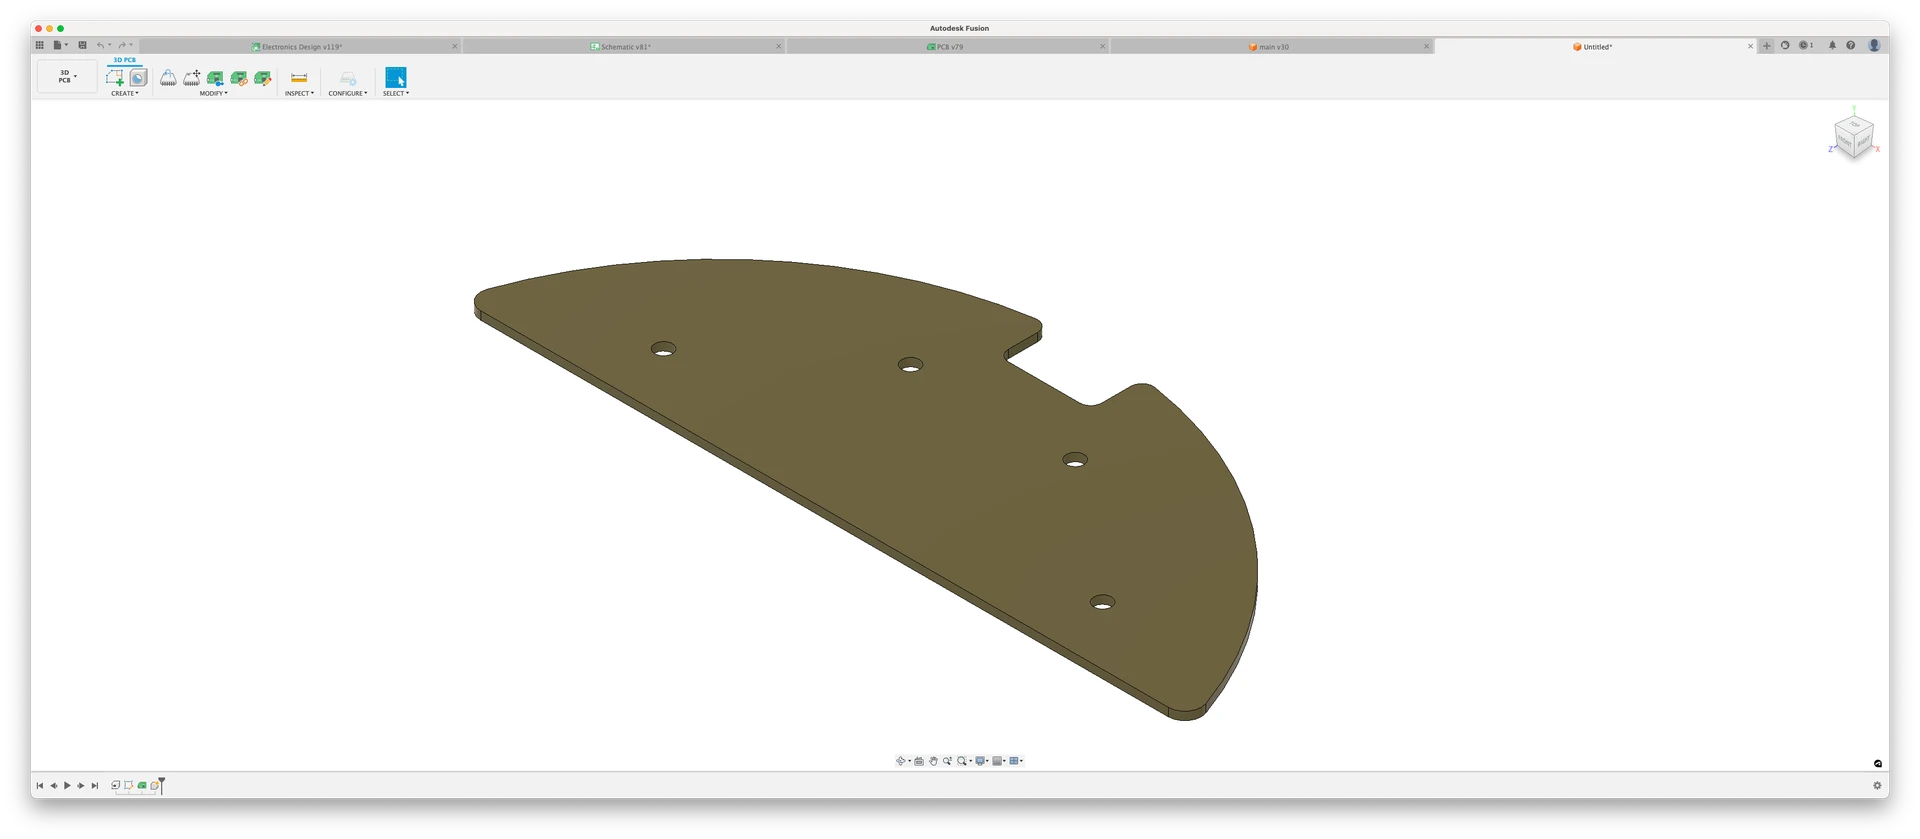
Task: Activate the Select tool button
Action: 396,78
